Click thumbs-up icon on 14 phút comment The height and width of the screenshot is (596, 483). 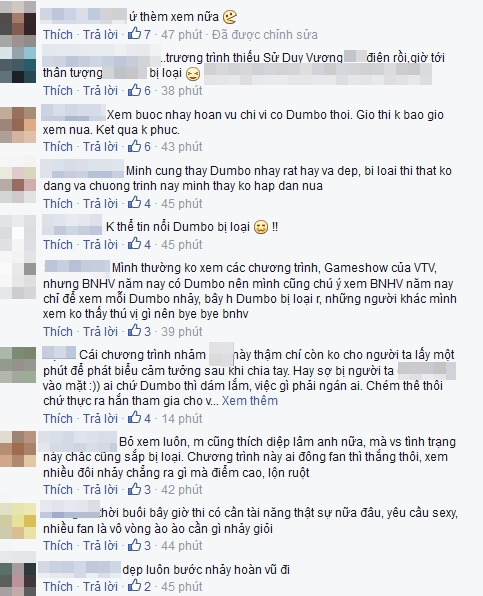click(134, 418)
